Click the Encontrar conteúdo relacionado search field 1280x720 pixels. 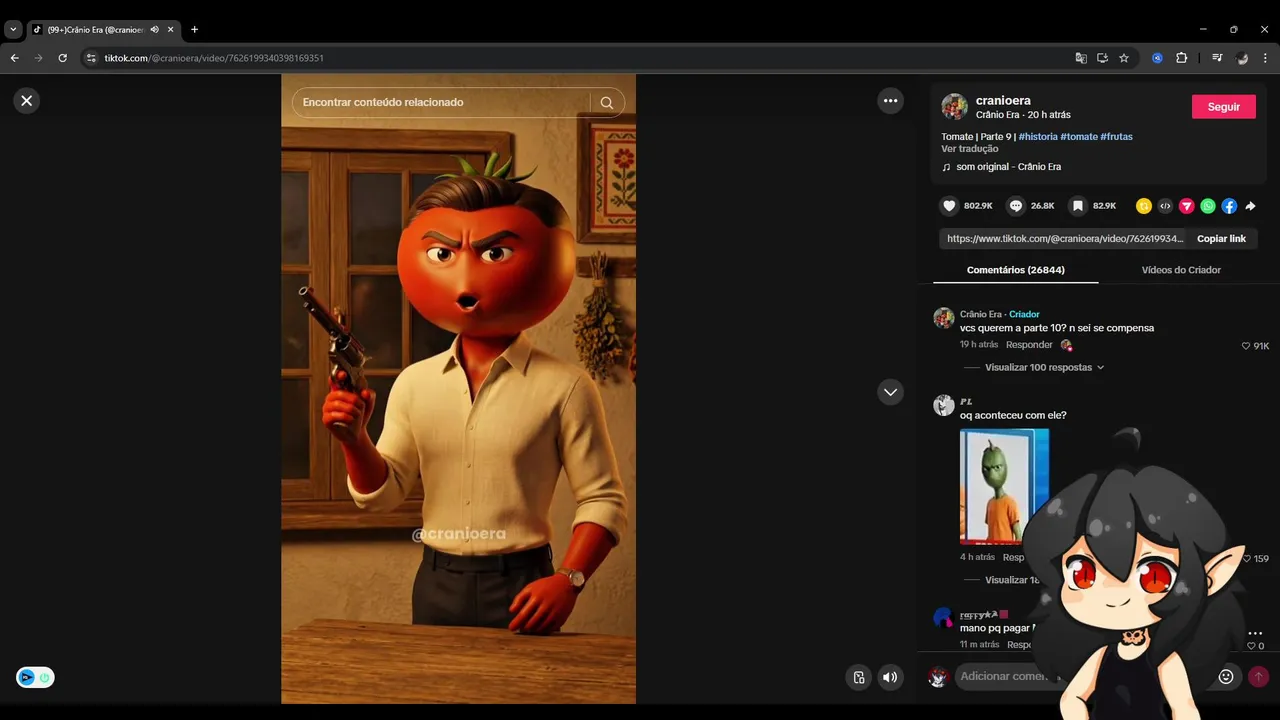(440, 102)
